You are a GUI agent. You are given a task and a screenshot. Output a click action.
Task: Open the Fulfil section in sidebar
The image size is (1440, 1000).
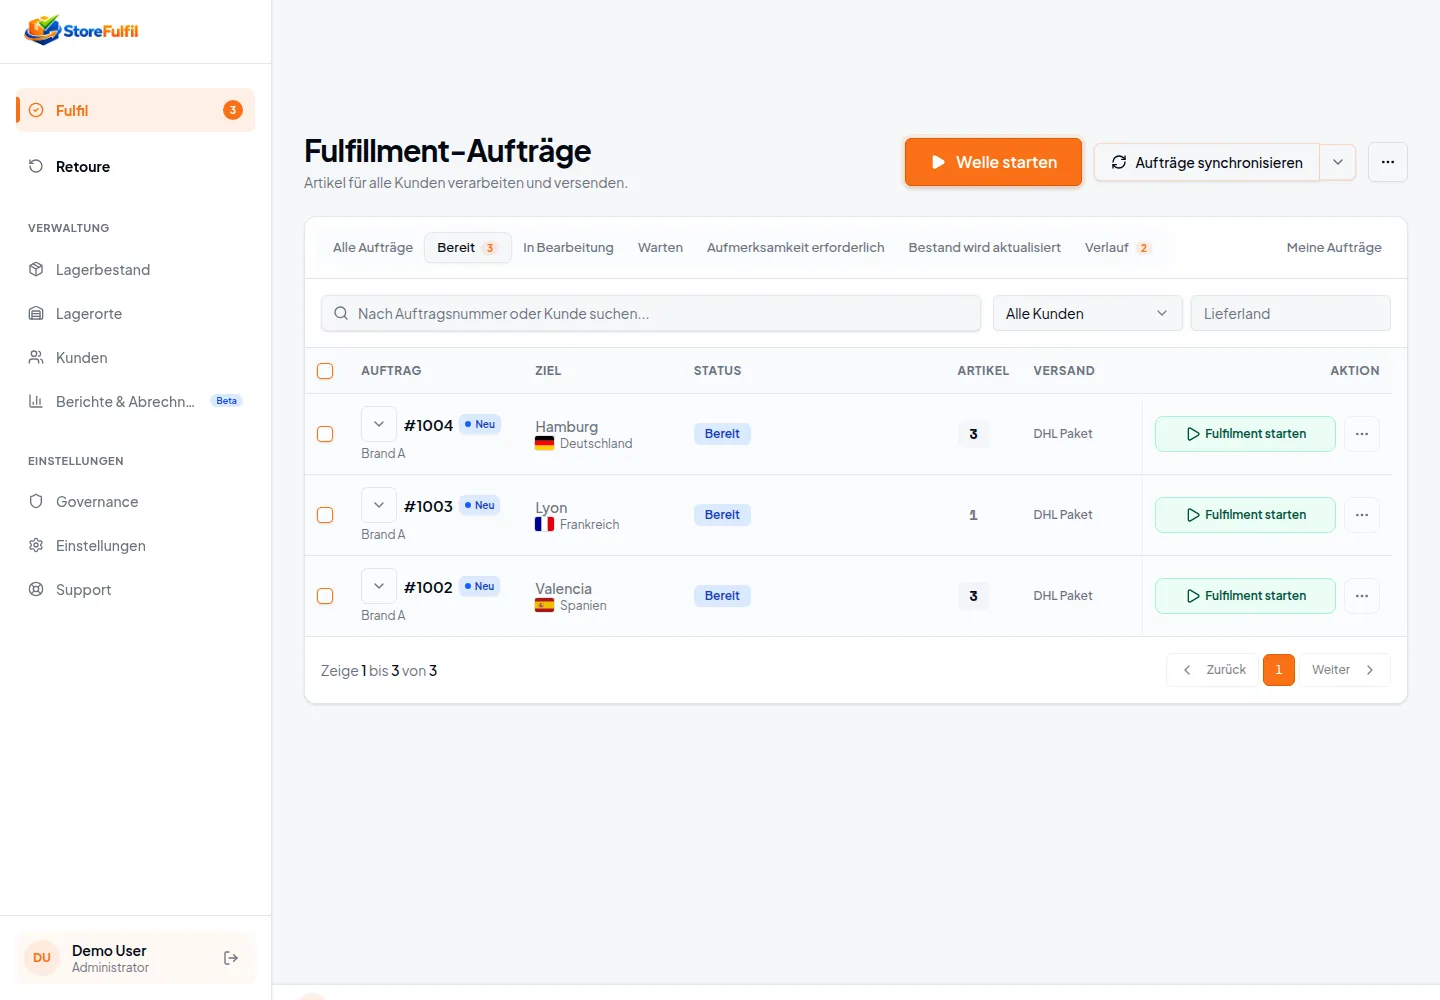pyautogui.click(x=135, y=110)
